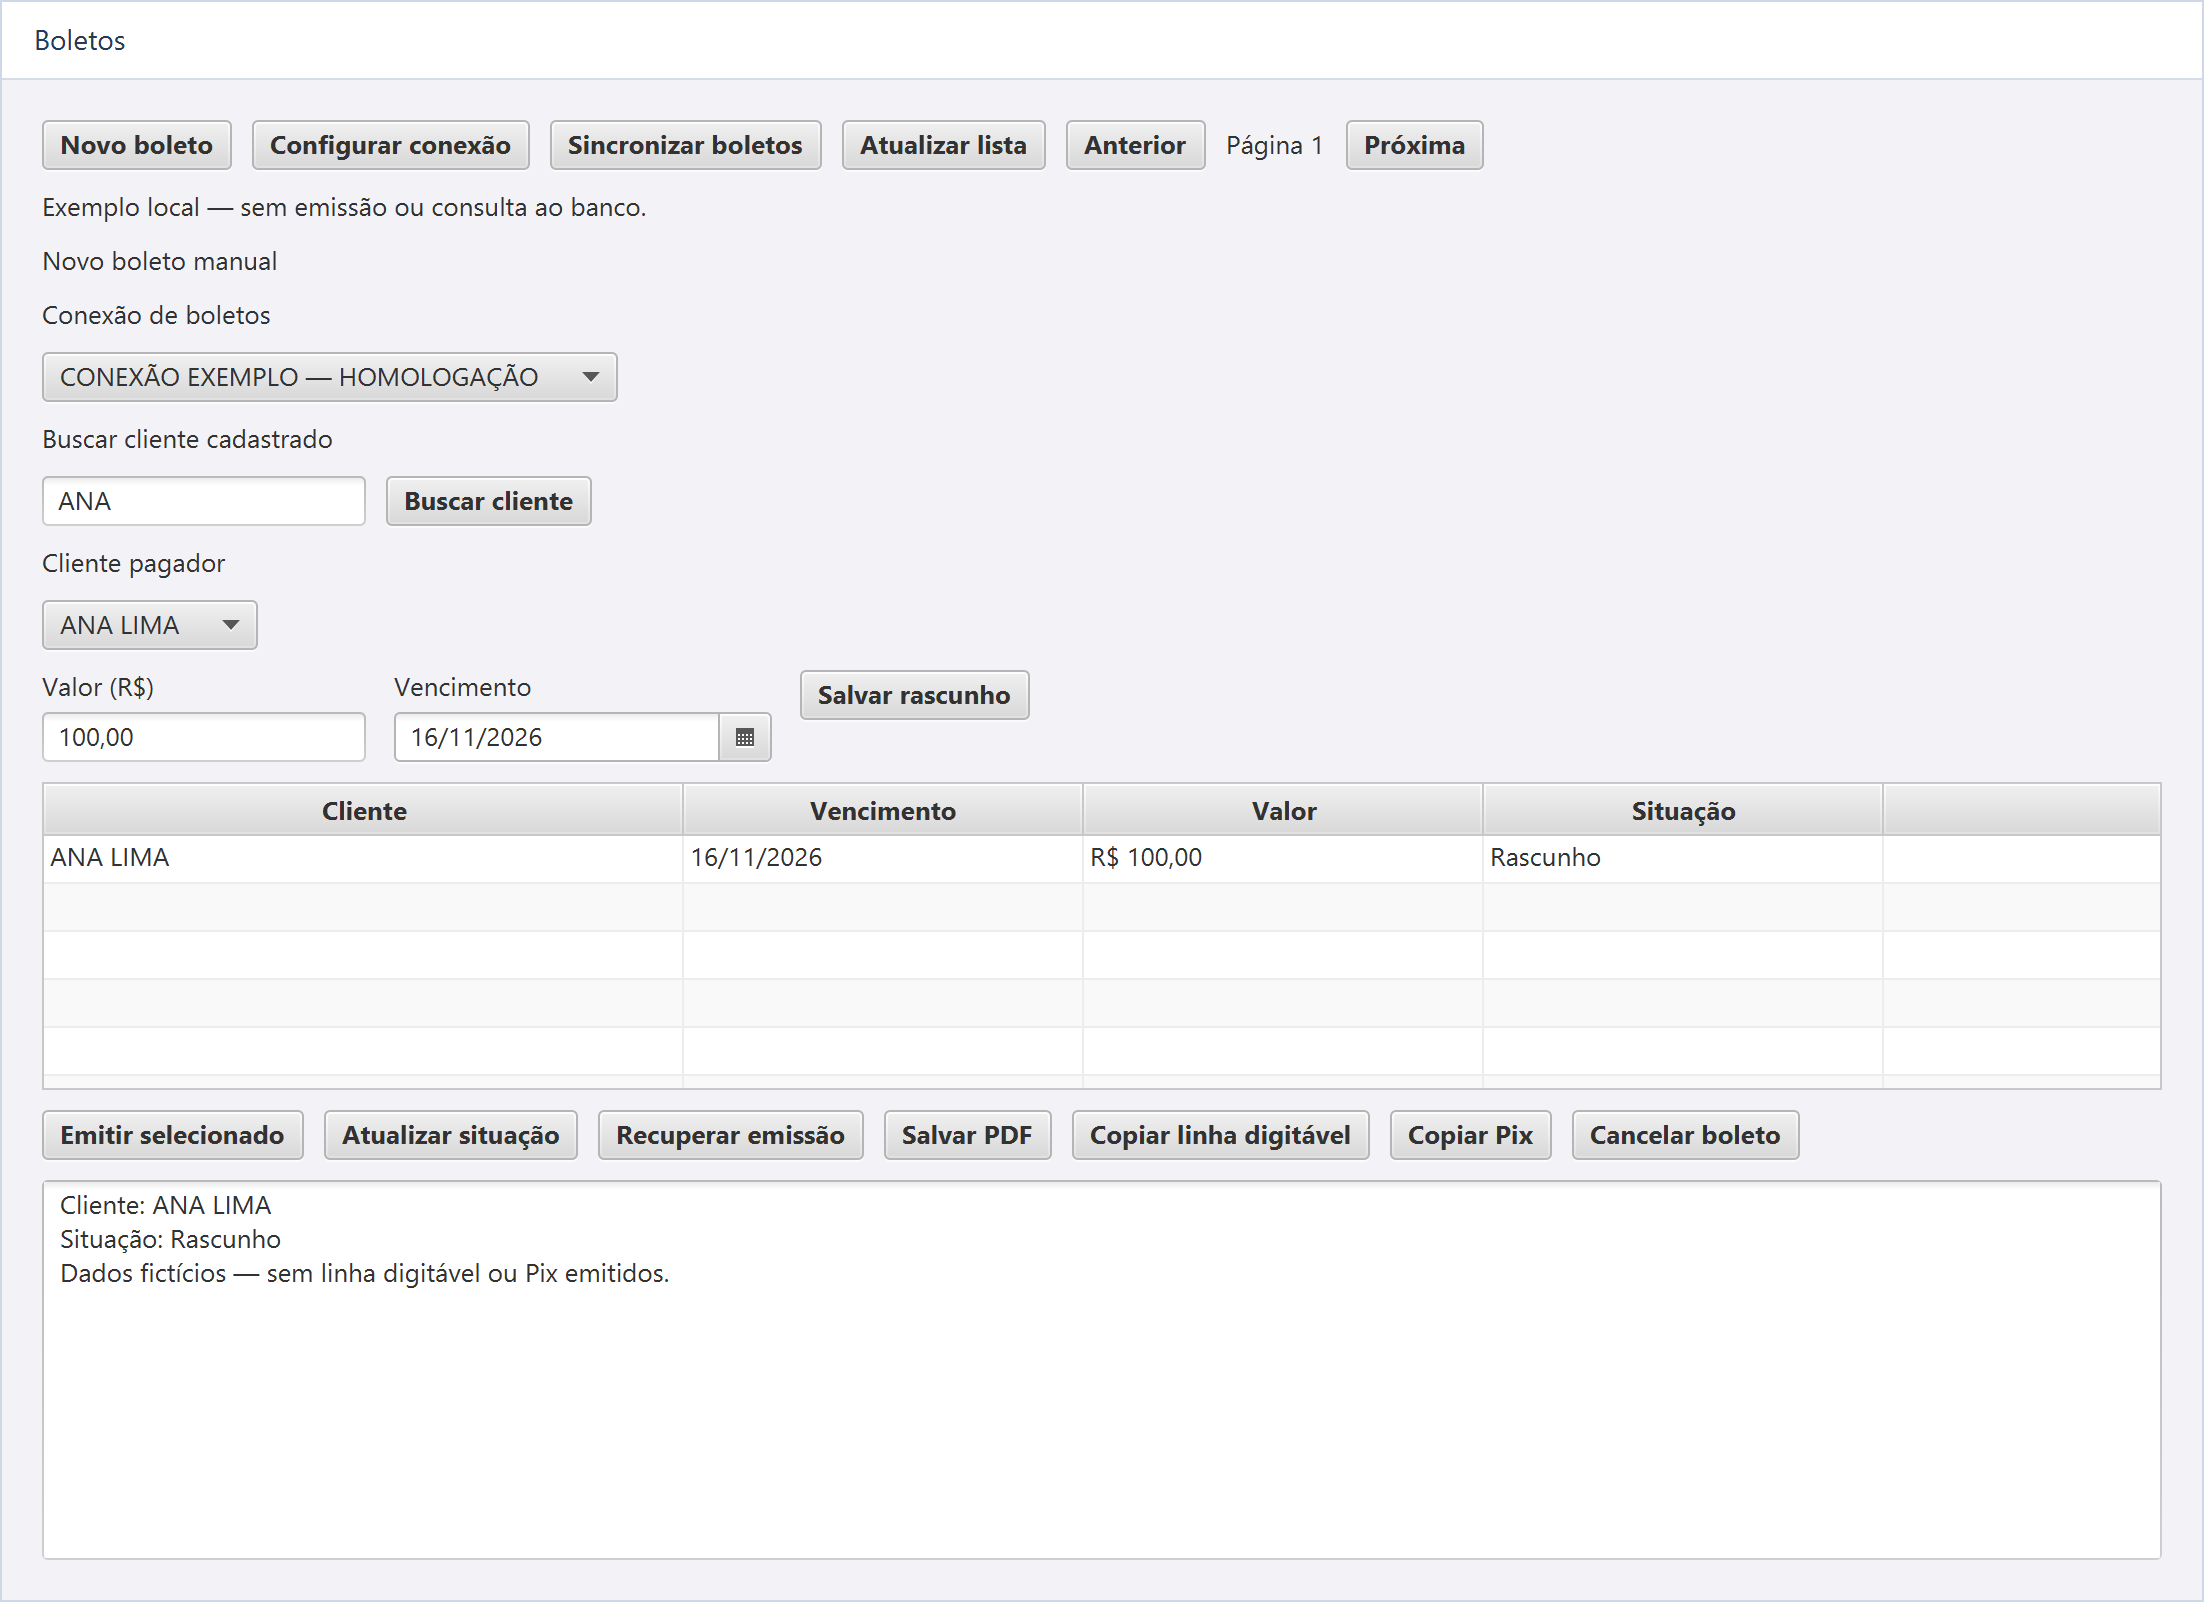Click Recuperar emissão button
The image size is (2204, 1602).
coord(730,1135)
